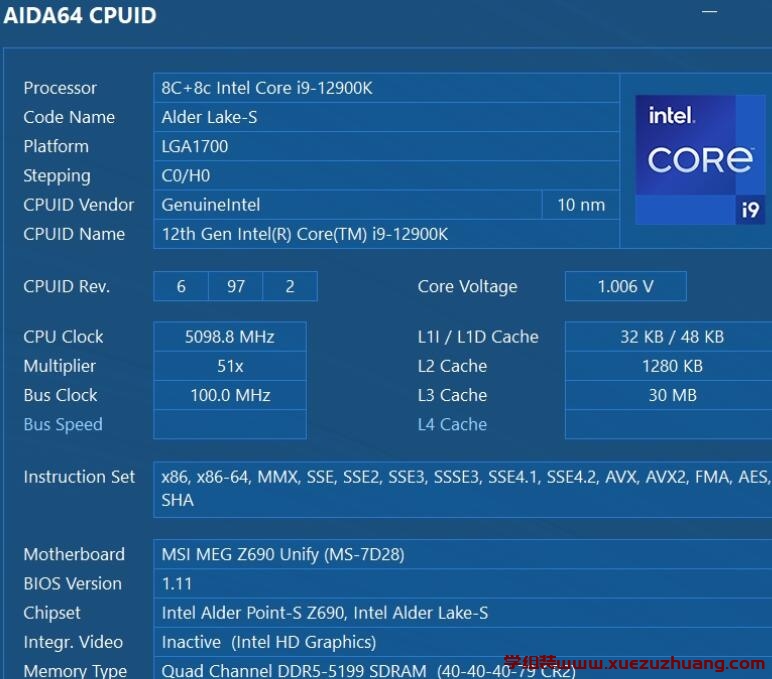This screenshot has height=679, width=772.
Task: Click the L2 Cache label
Action: coord(452,366)
